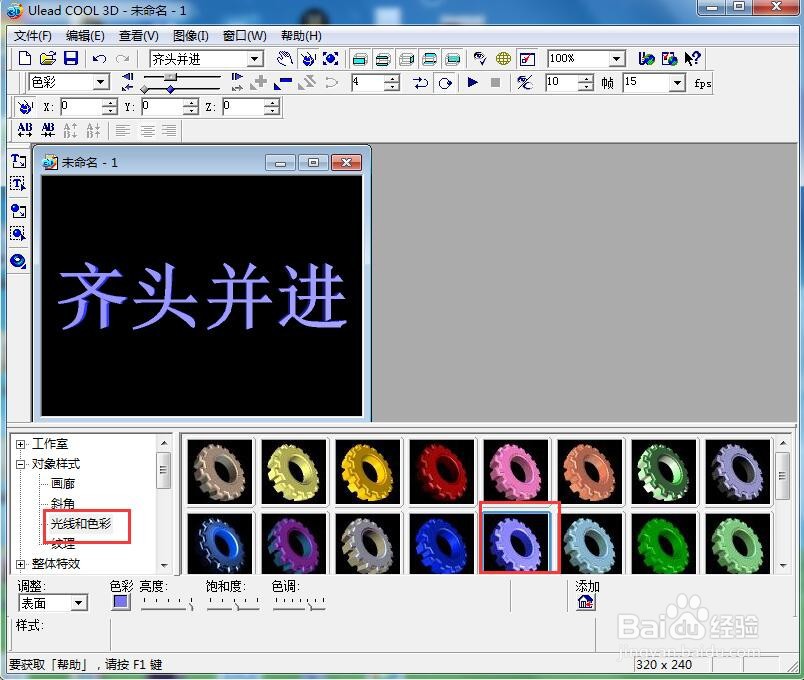Click the frame count field showing 10
Image resolution: width=804 pixels, height=680 pixels.
pyautogui.click(x=561, y=83)
